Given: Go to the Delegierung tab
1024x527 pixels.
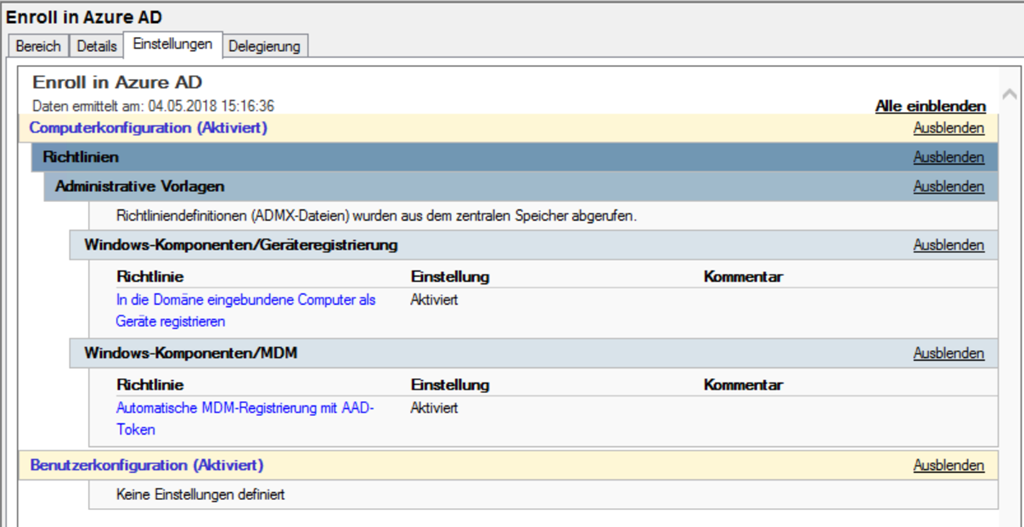Looking at the screenshot, I should tap(266, 46).
